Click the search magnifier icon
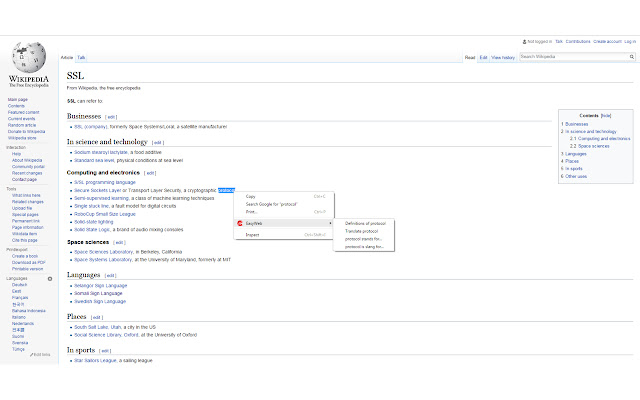This screenshot has width=640, height=400. click(x=631, y=57)
